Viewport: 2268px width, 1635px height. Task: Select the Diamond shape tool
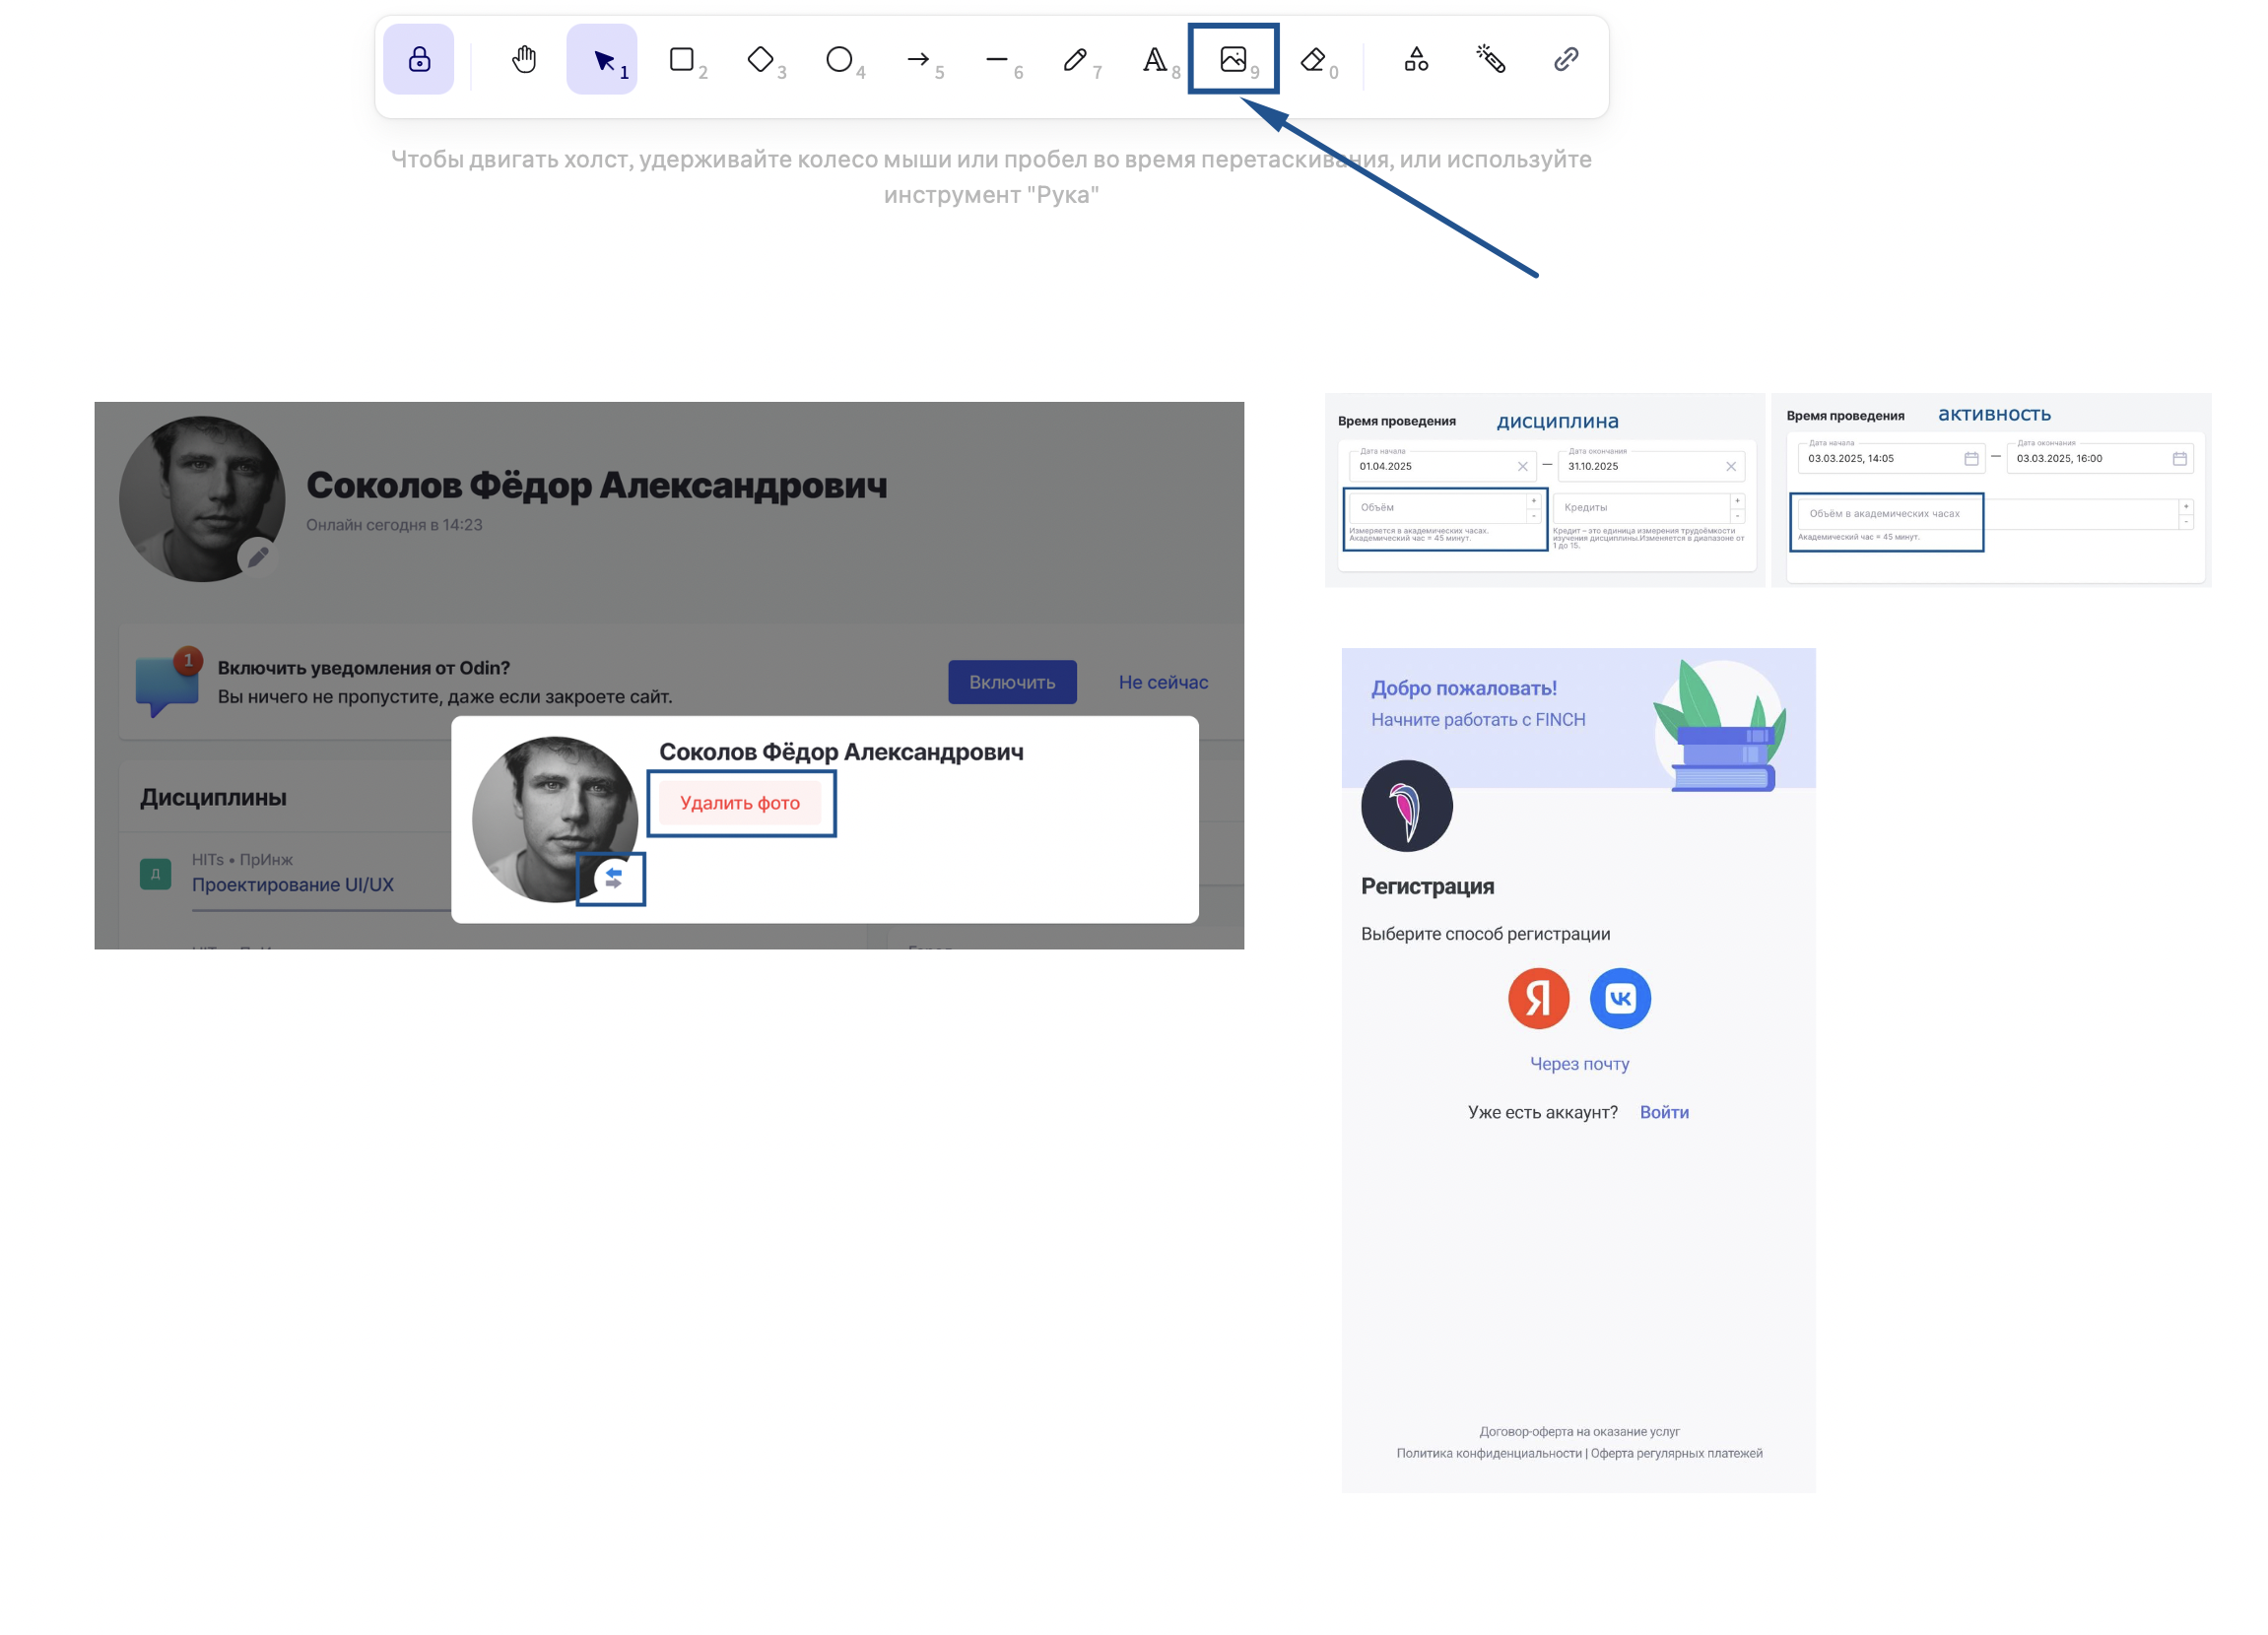point(760,59)
